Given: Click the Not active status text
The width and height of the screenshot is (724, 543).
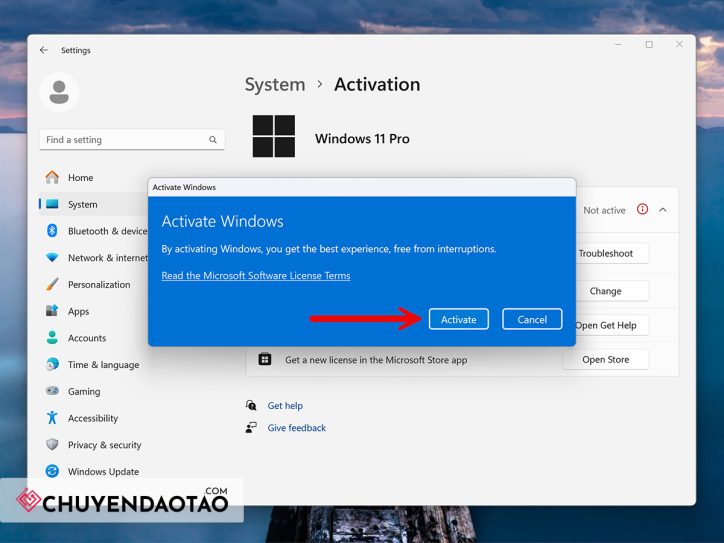Looking at the screenshot, I should tap(604, 211).
